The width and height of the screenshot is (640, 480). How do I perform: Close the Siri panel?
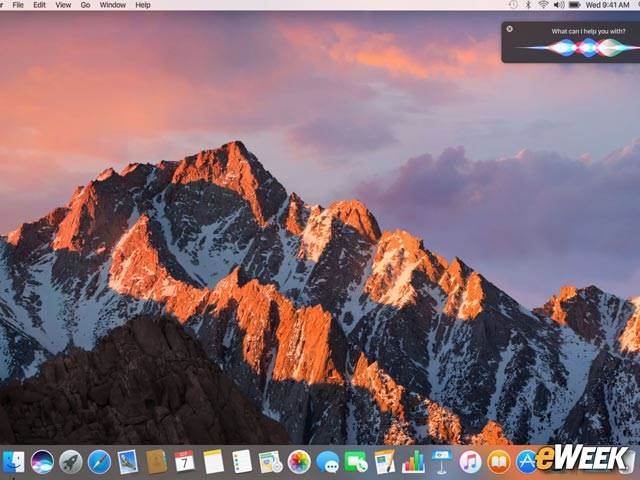click(x=510, y=29)
